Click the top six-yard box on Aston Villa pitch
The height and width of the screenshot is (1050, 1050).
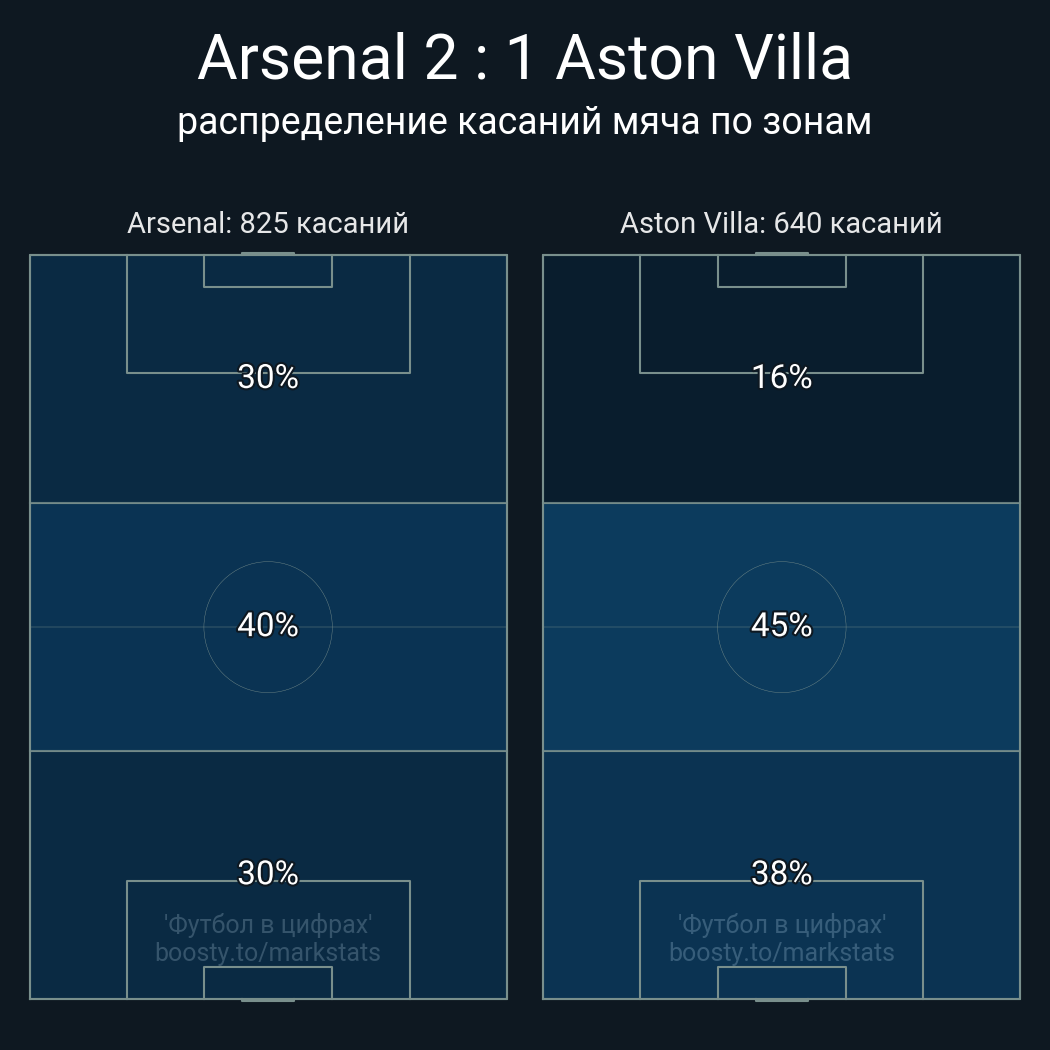(781, 271)
